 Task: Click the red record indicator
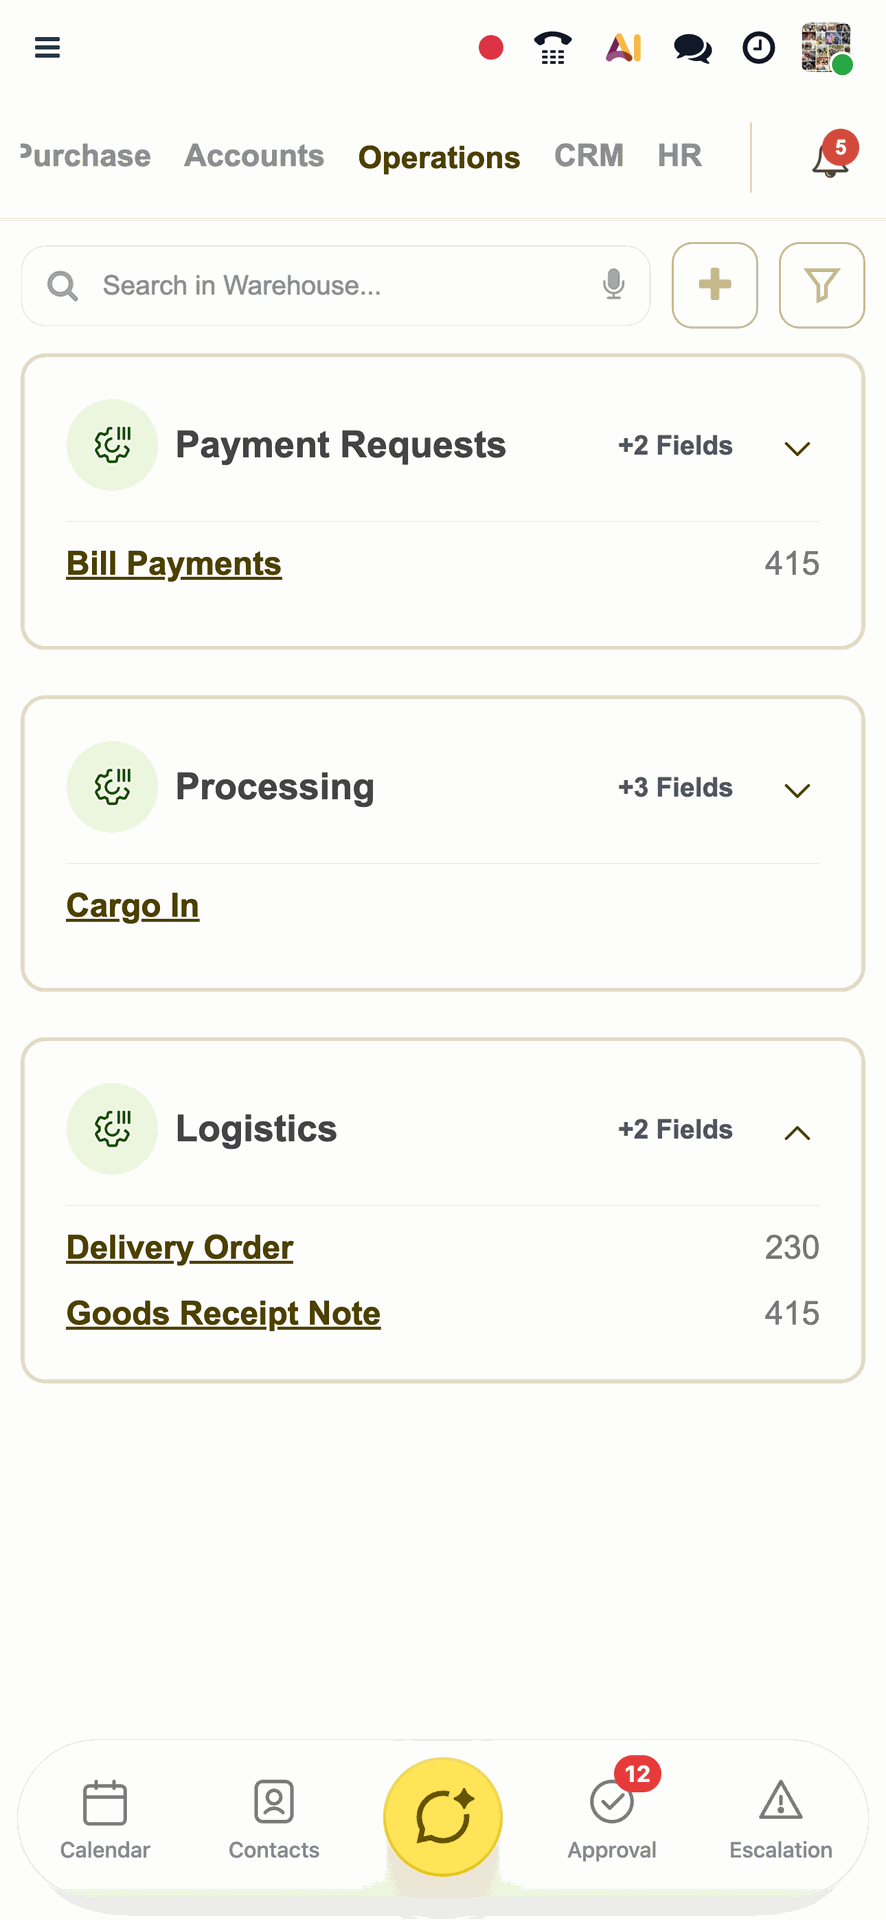click(x=491, y=47)
